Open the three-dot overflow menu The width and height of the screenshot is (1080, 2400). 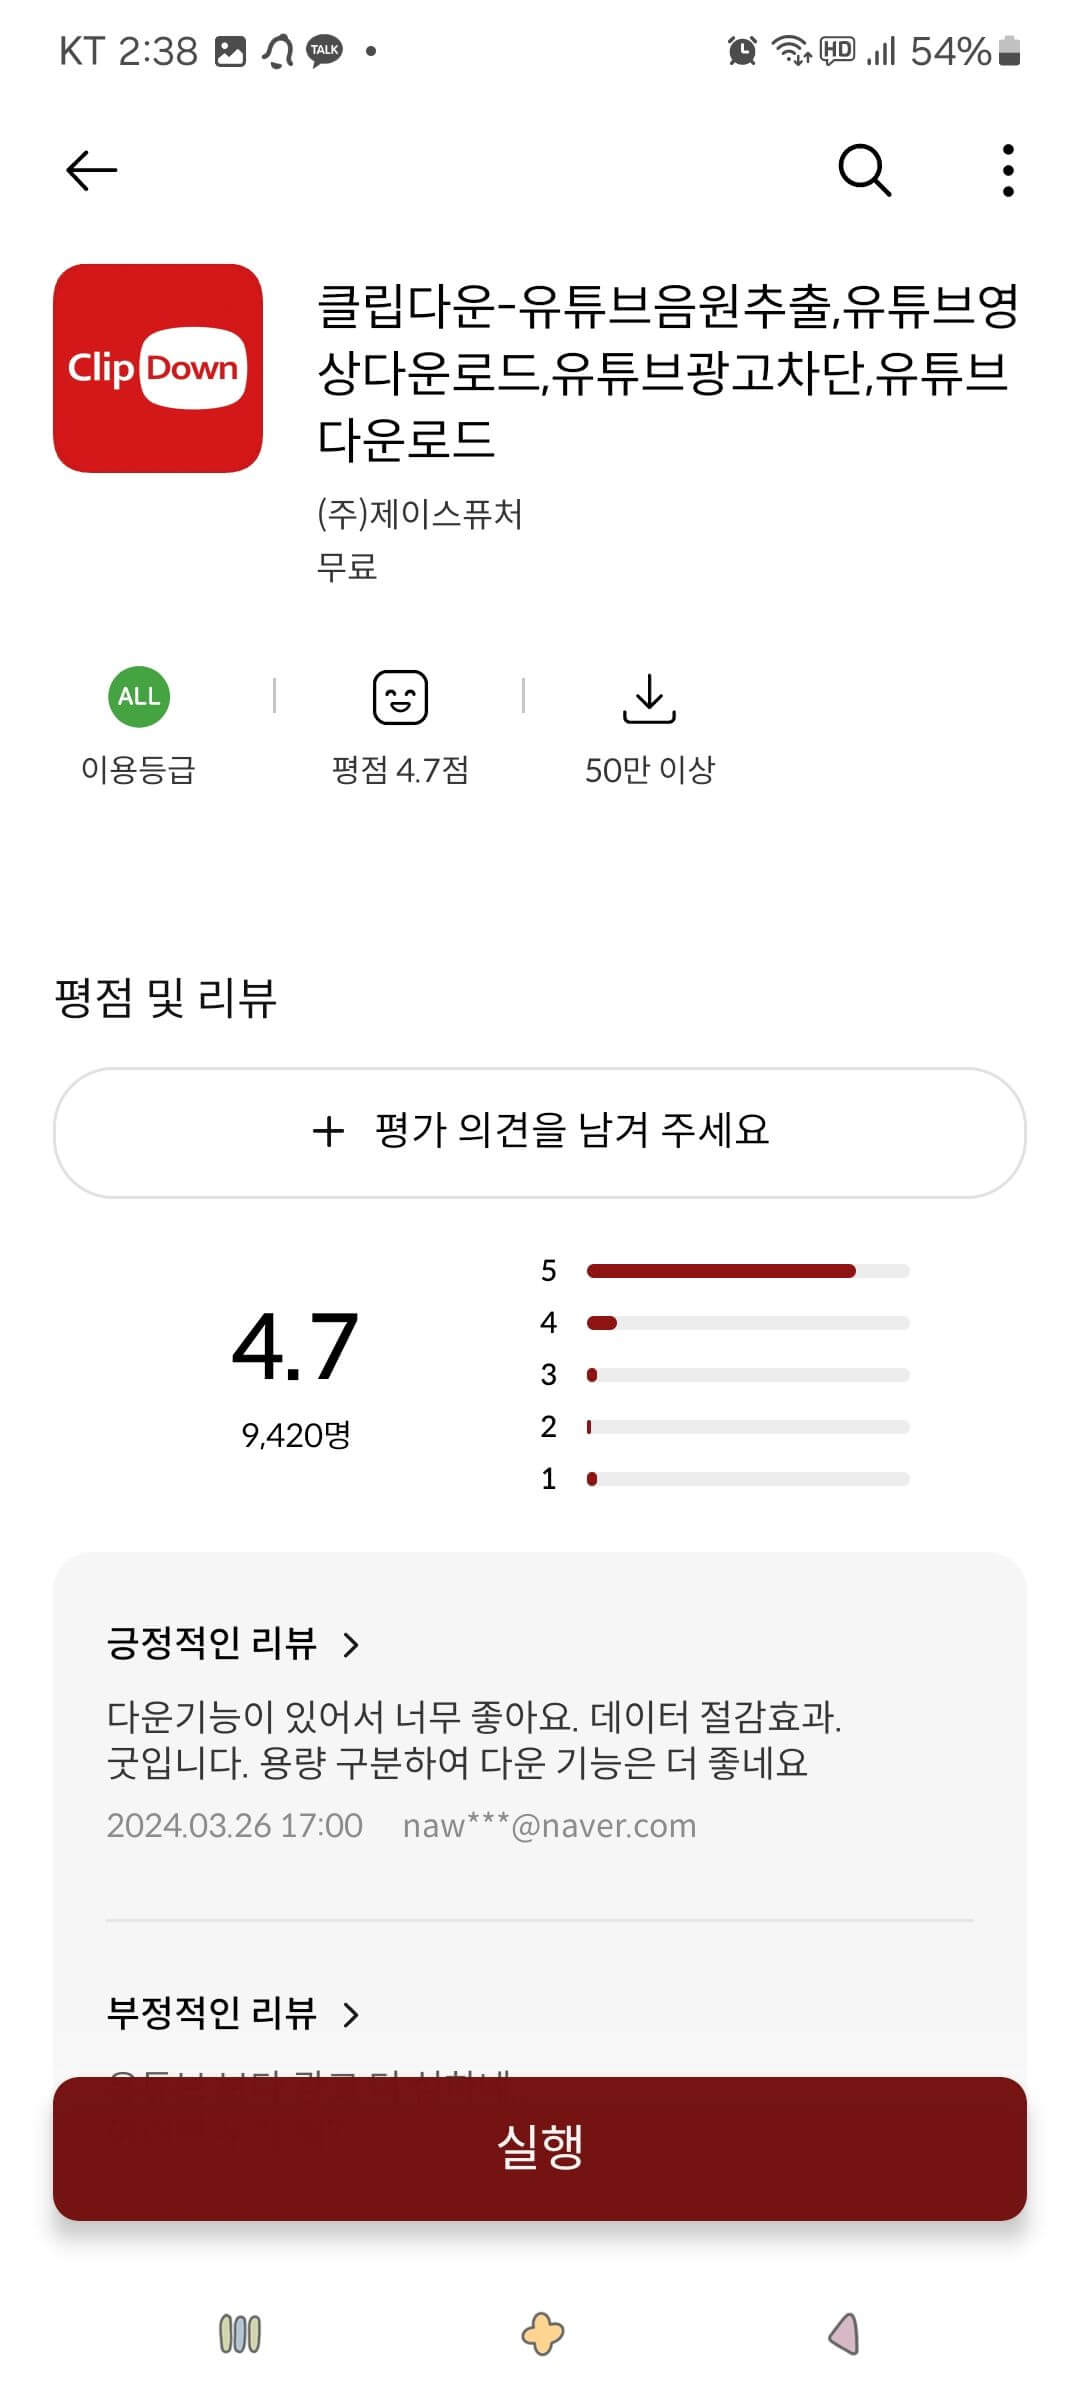coord(1008,170)
